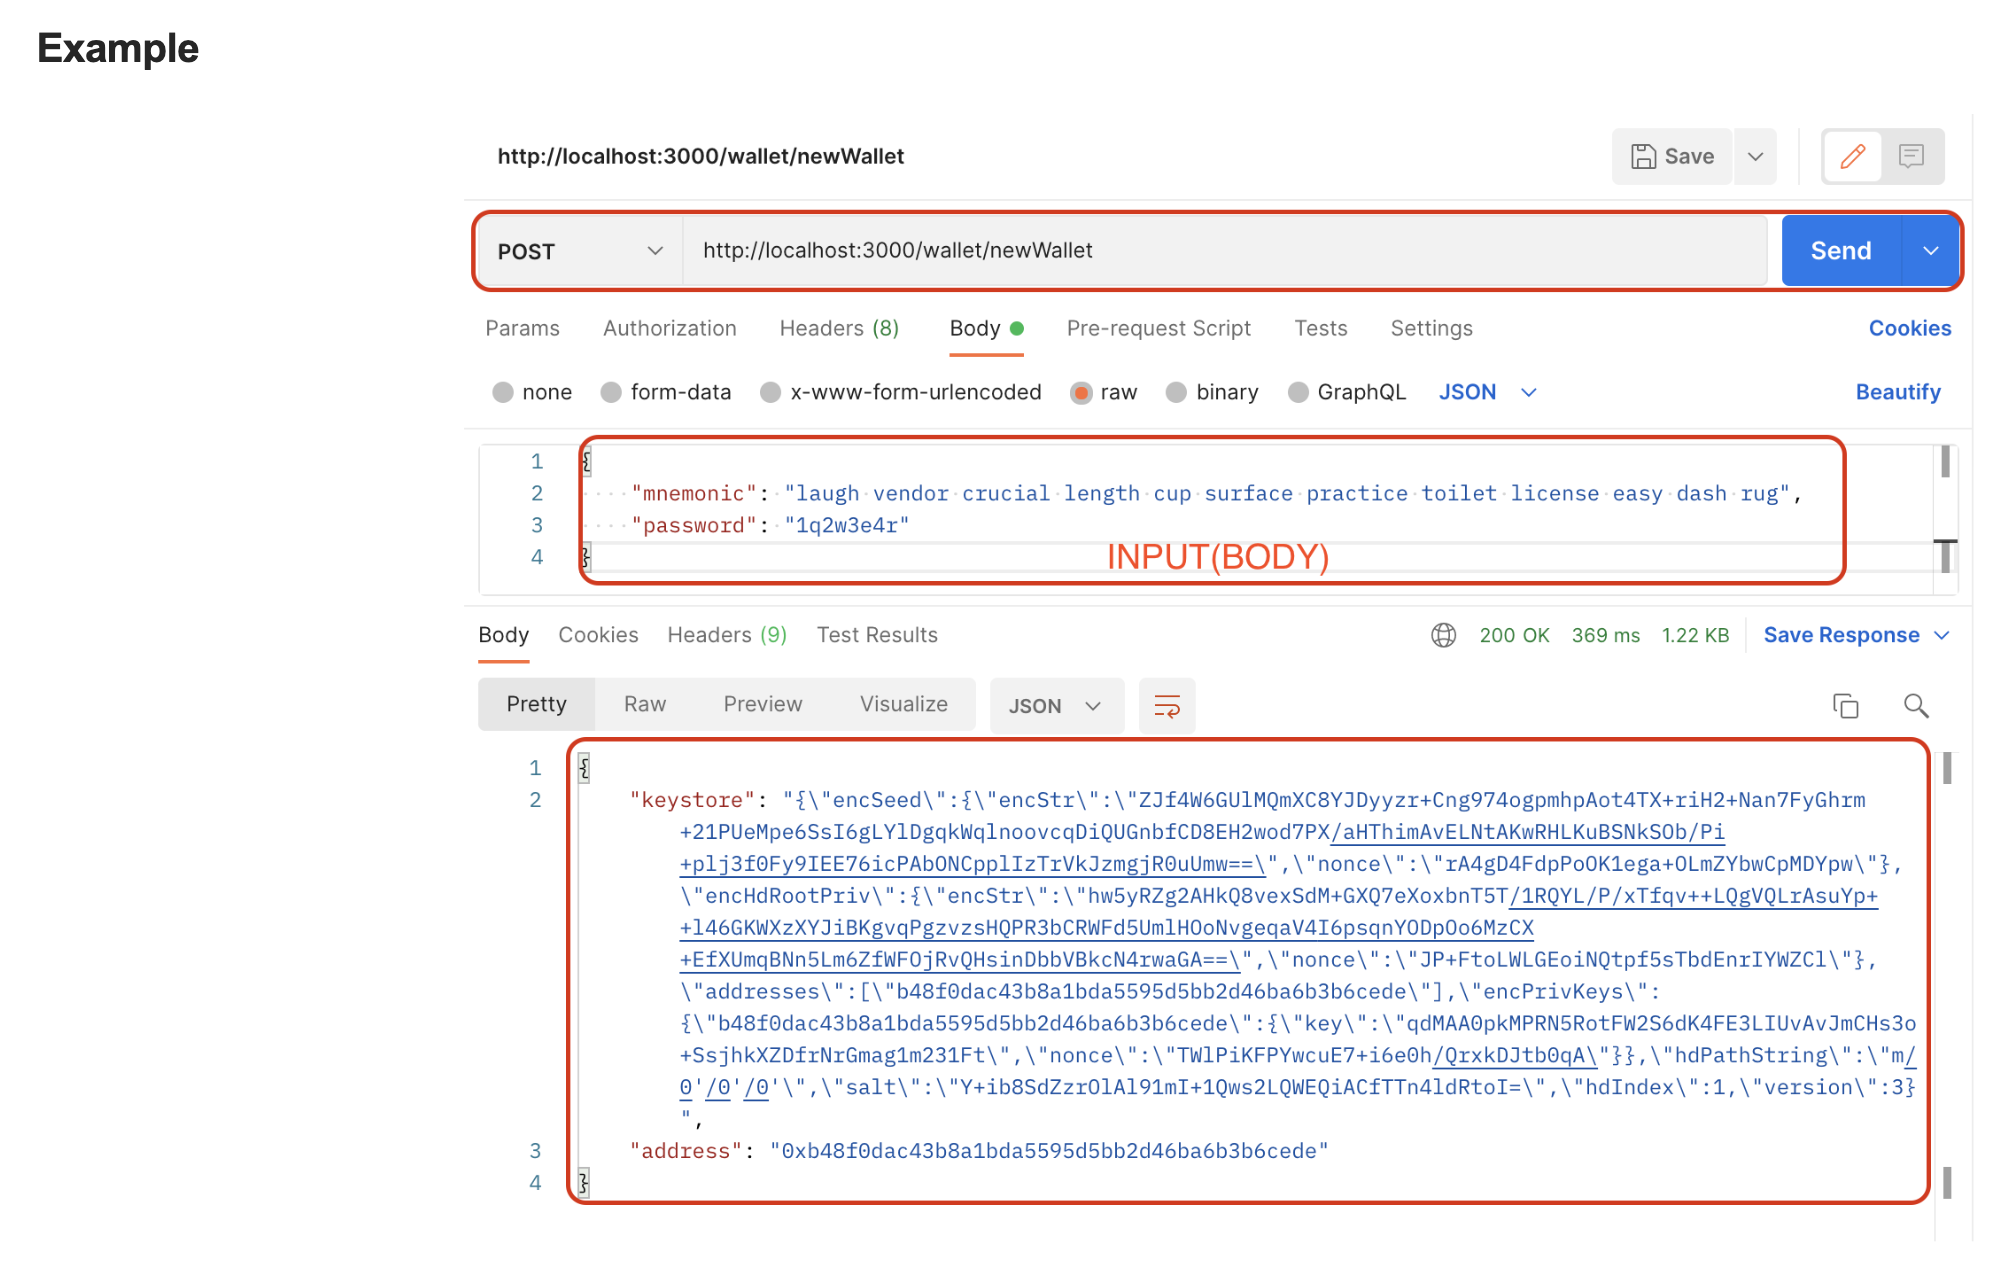Screen dimensions: 1996x1282
Task: Toggle the response word wrap icon
Action: [x=1167, y=706]
